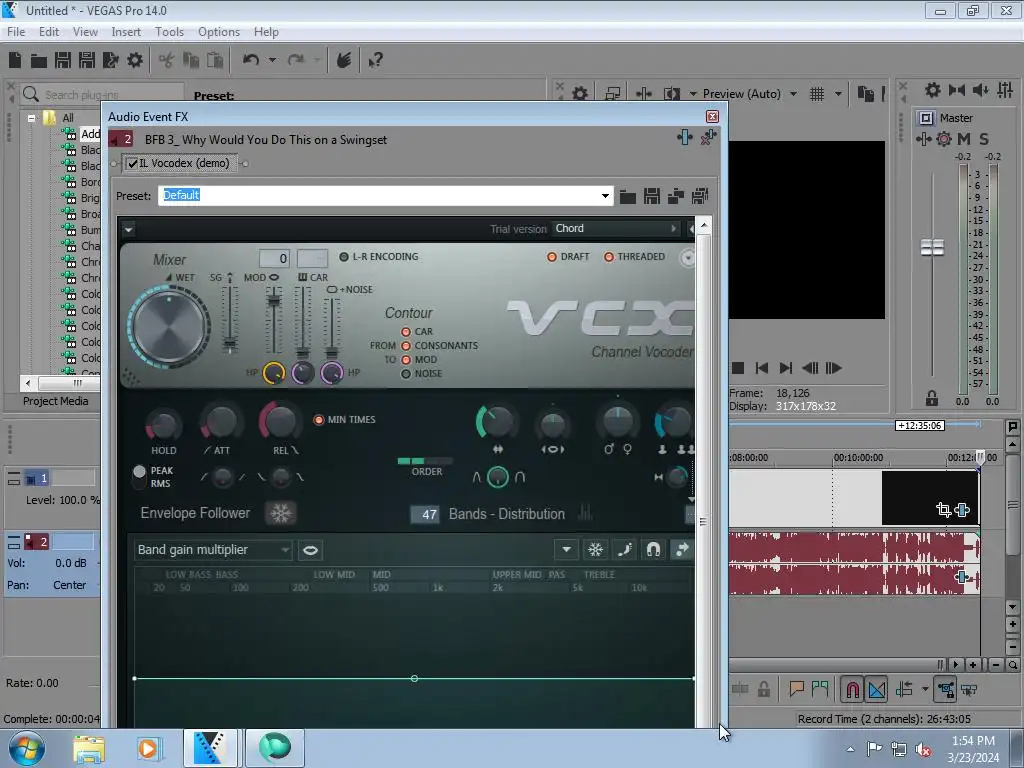Toggle Contour NOISE option
Viewport: 1024px width, 768px height.
[406, 374]
